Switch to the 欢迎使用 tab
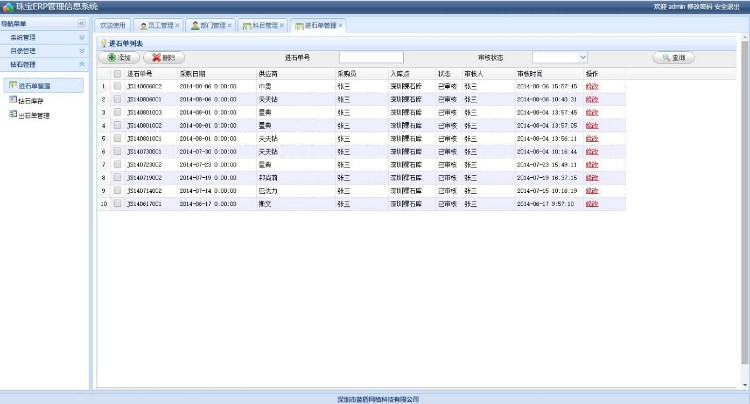The height and width of the screenshot is (404, 750). click(113, 25)
